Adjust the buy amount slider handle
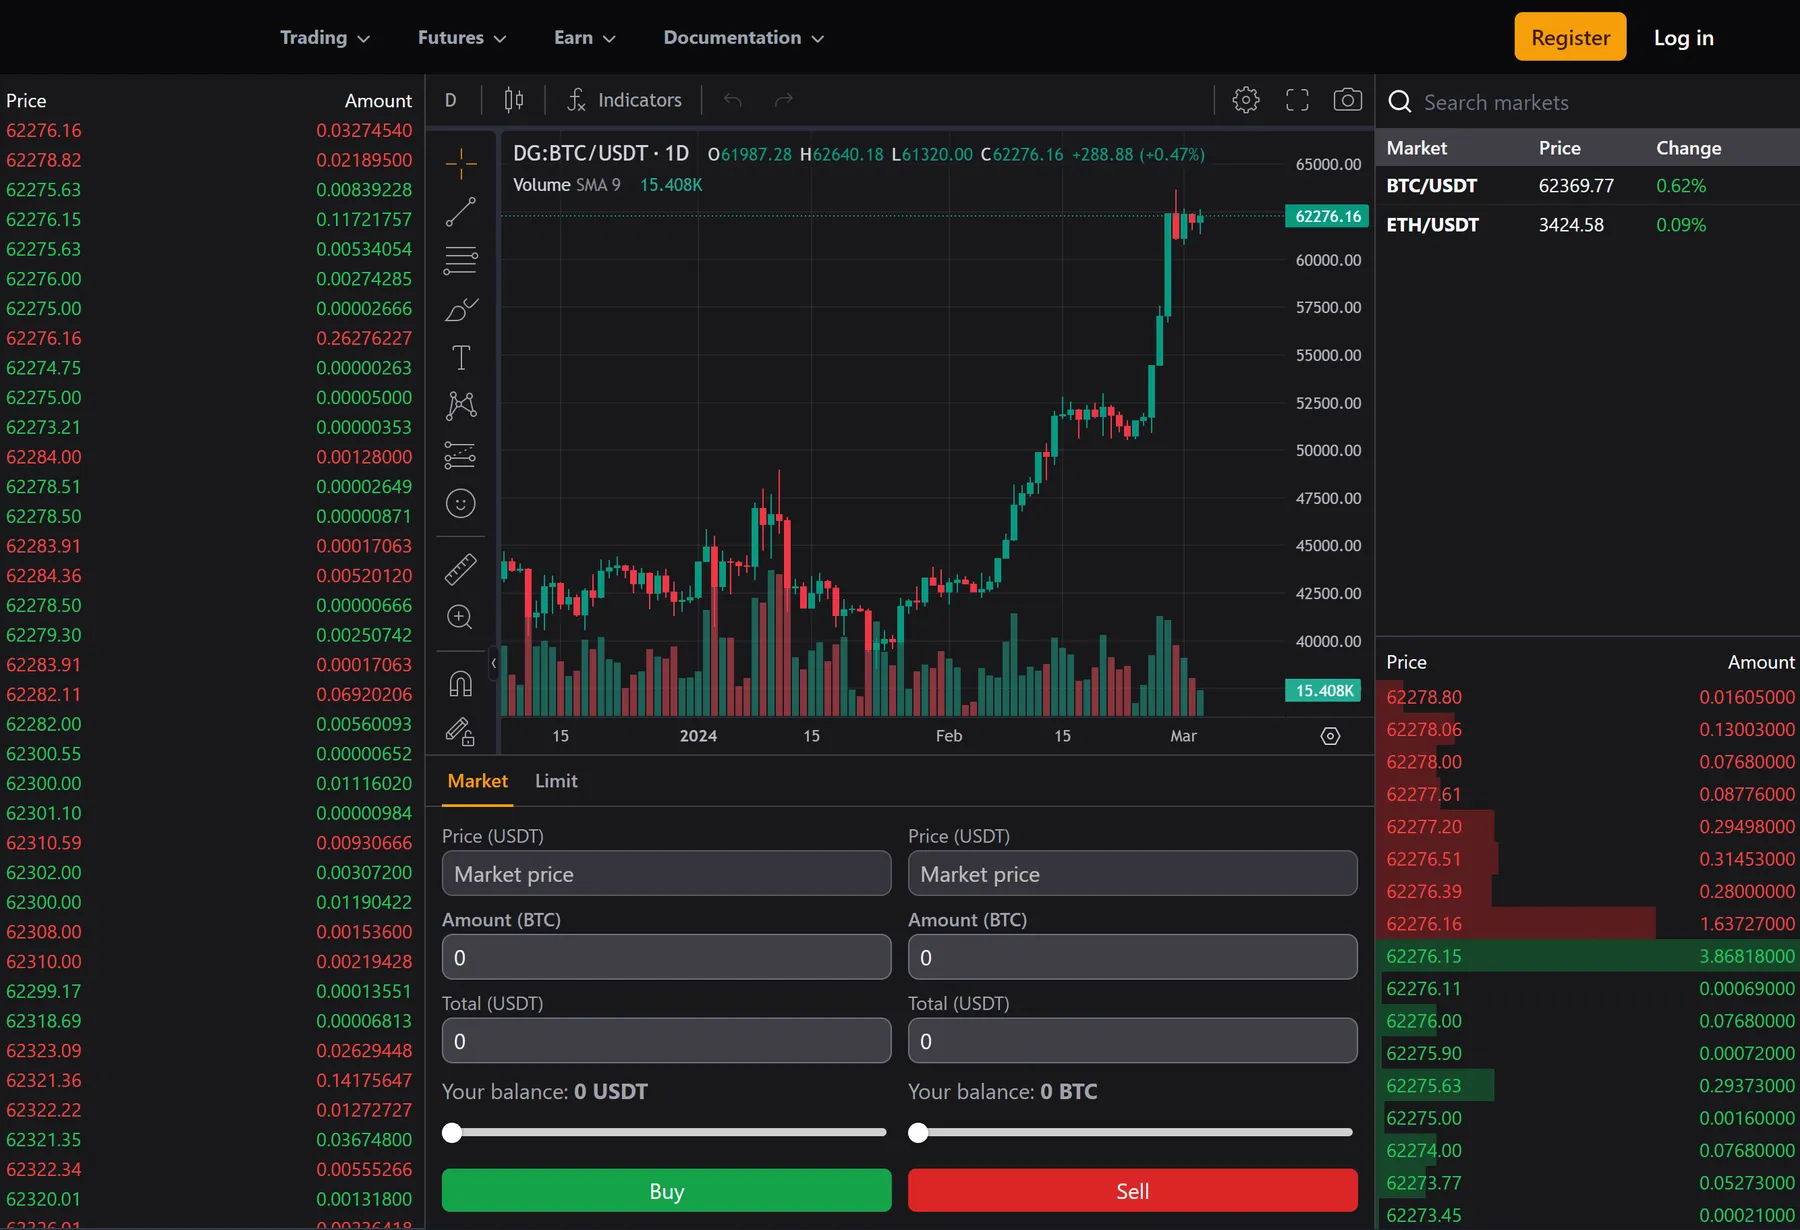1800x1230 pixels. 453,1132
